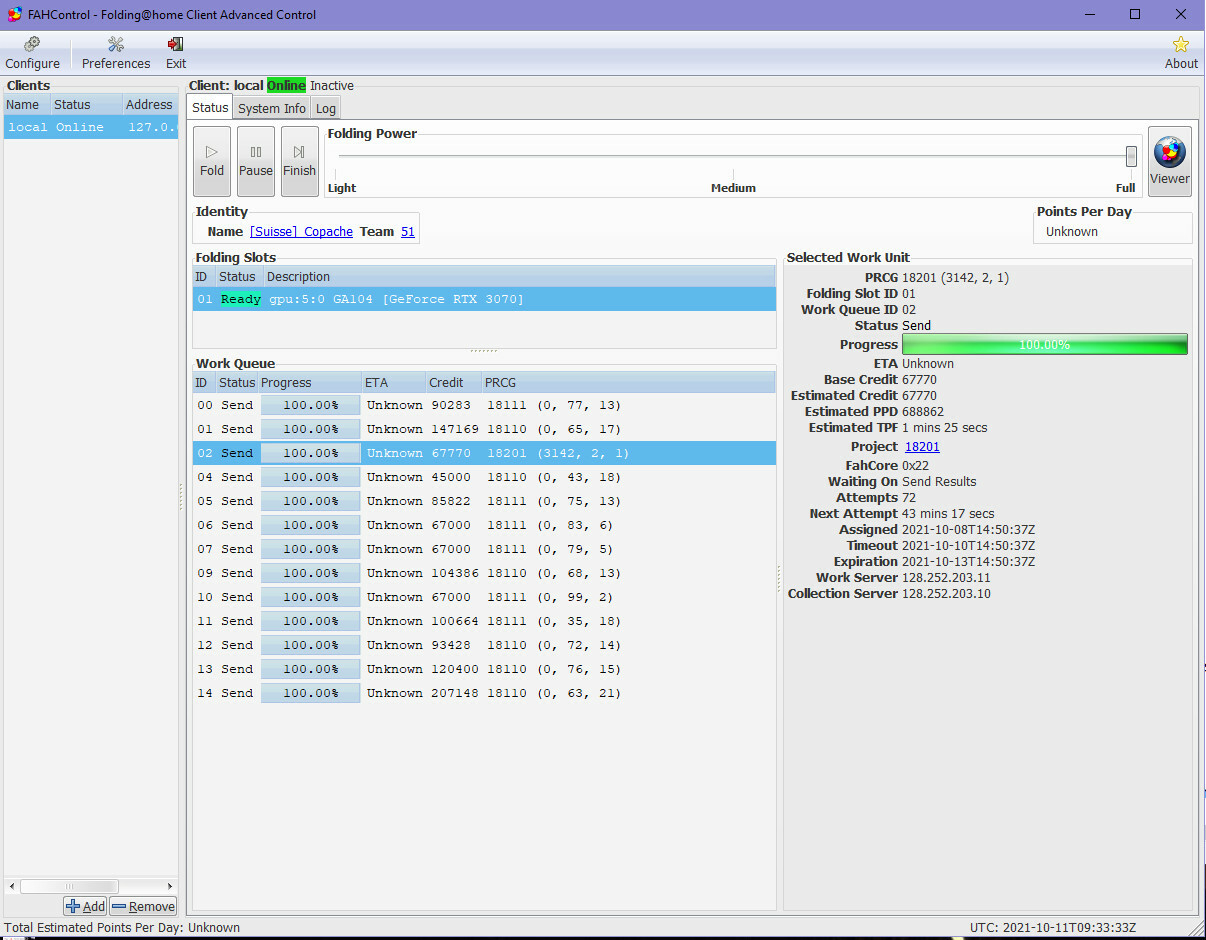Click the Exit toolbar icon
This screenshot has height=940, width=1206.
tap(176, 53)
